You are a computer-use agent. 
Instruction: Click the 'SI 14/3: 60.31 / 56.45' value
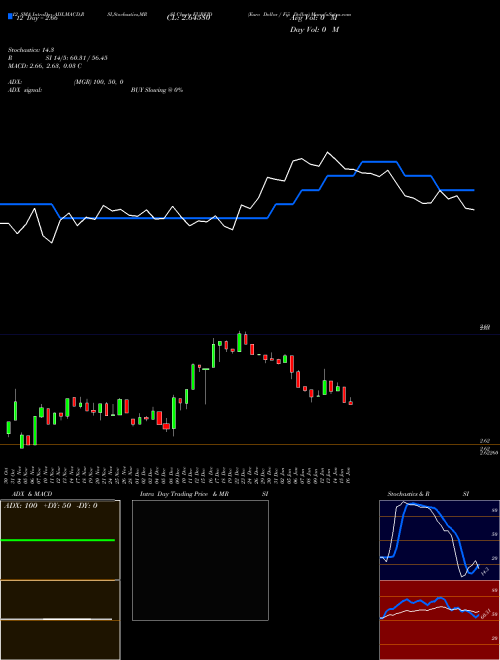point(76,58)
